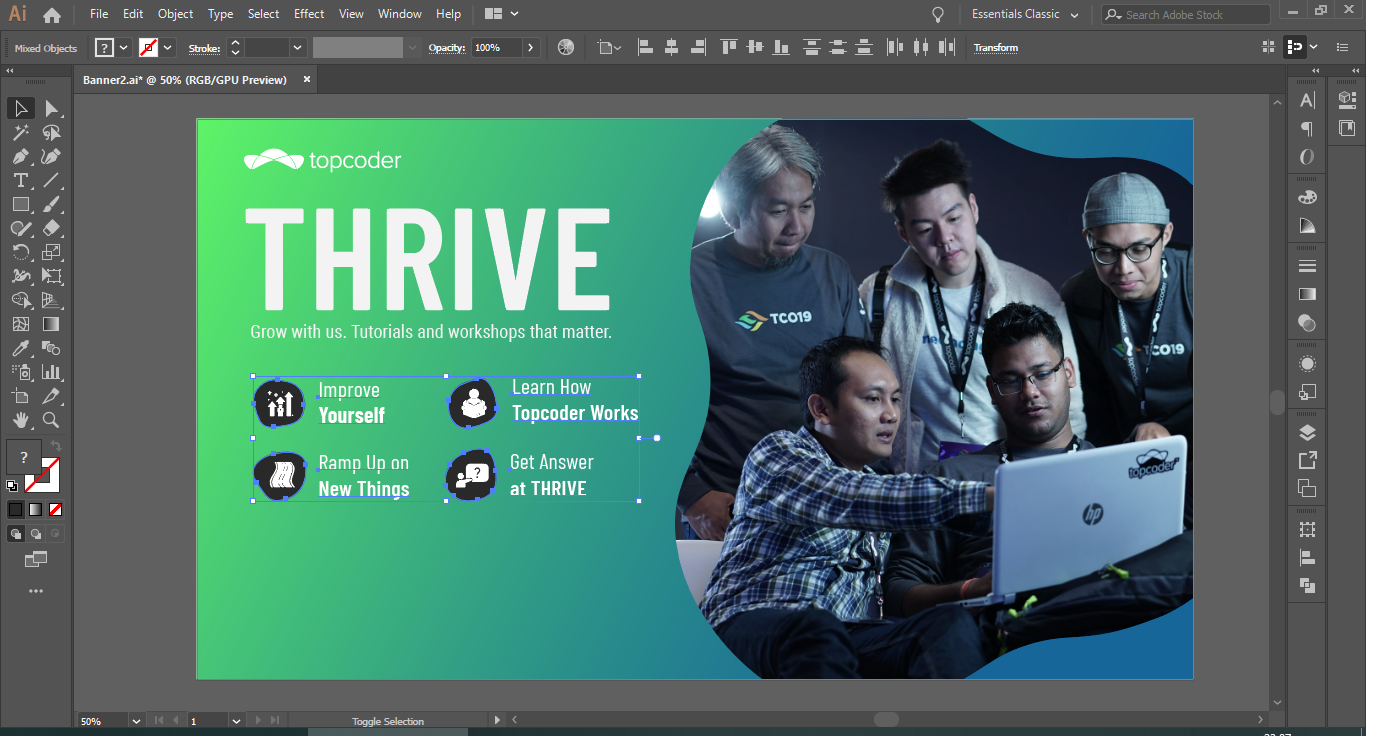Click the Opacity 100% input field
Screen dimensions: 1374x736
click(496, 47)
